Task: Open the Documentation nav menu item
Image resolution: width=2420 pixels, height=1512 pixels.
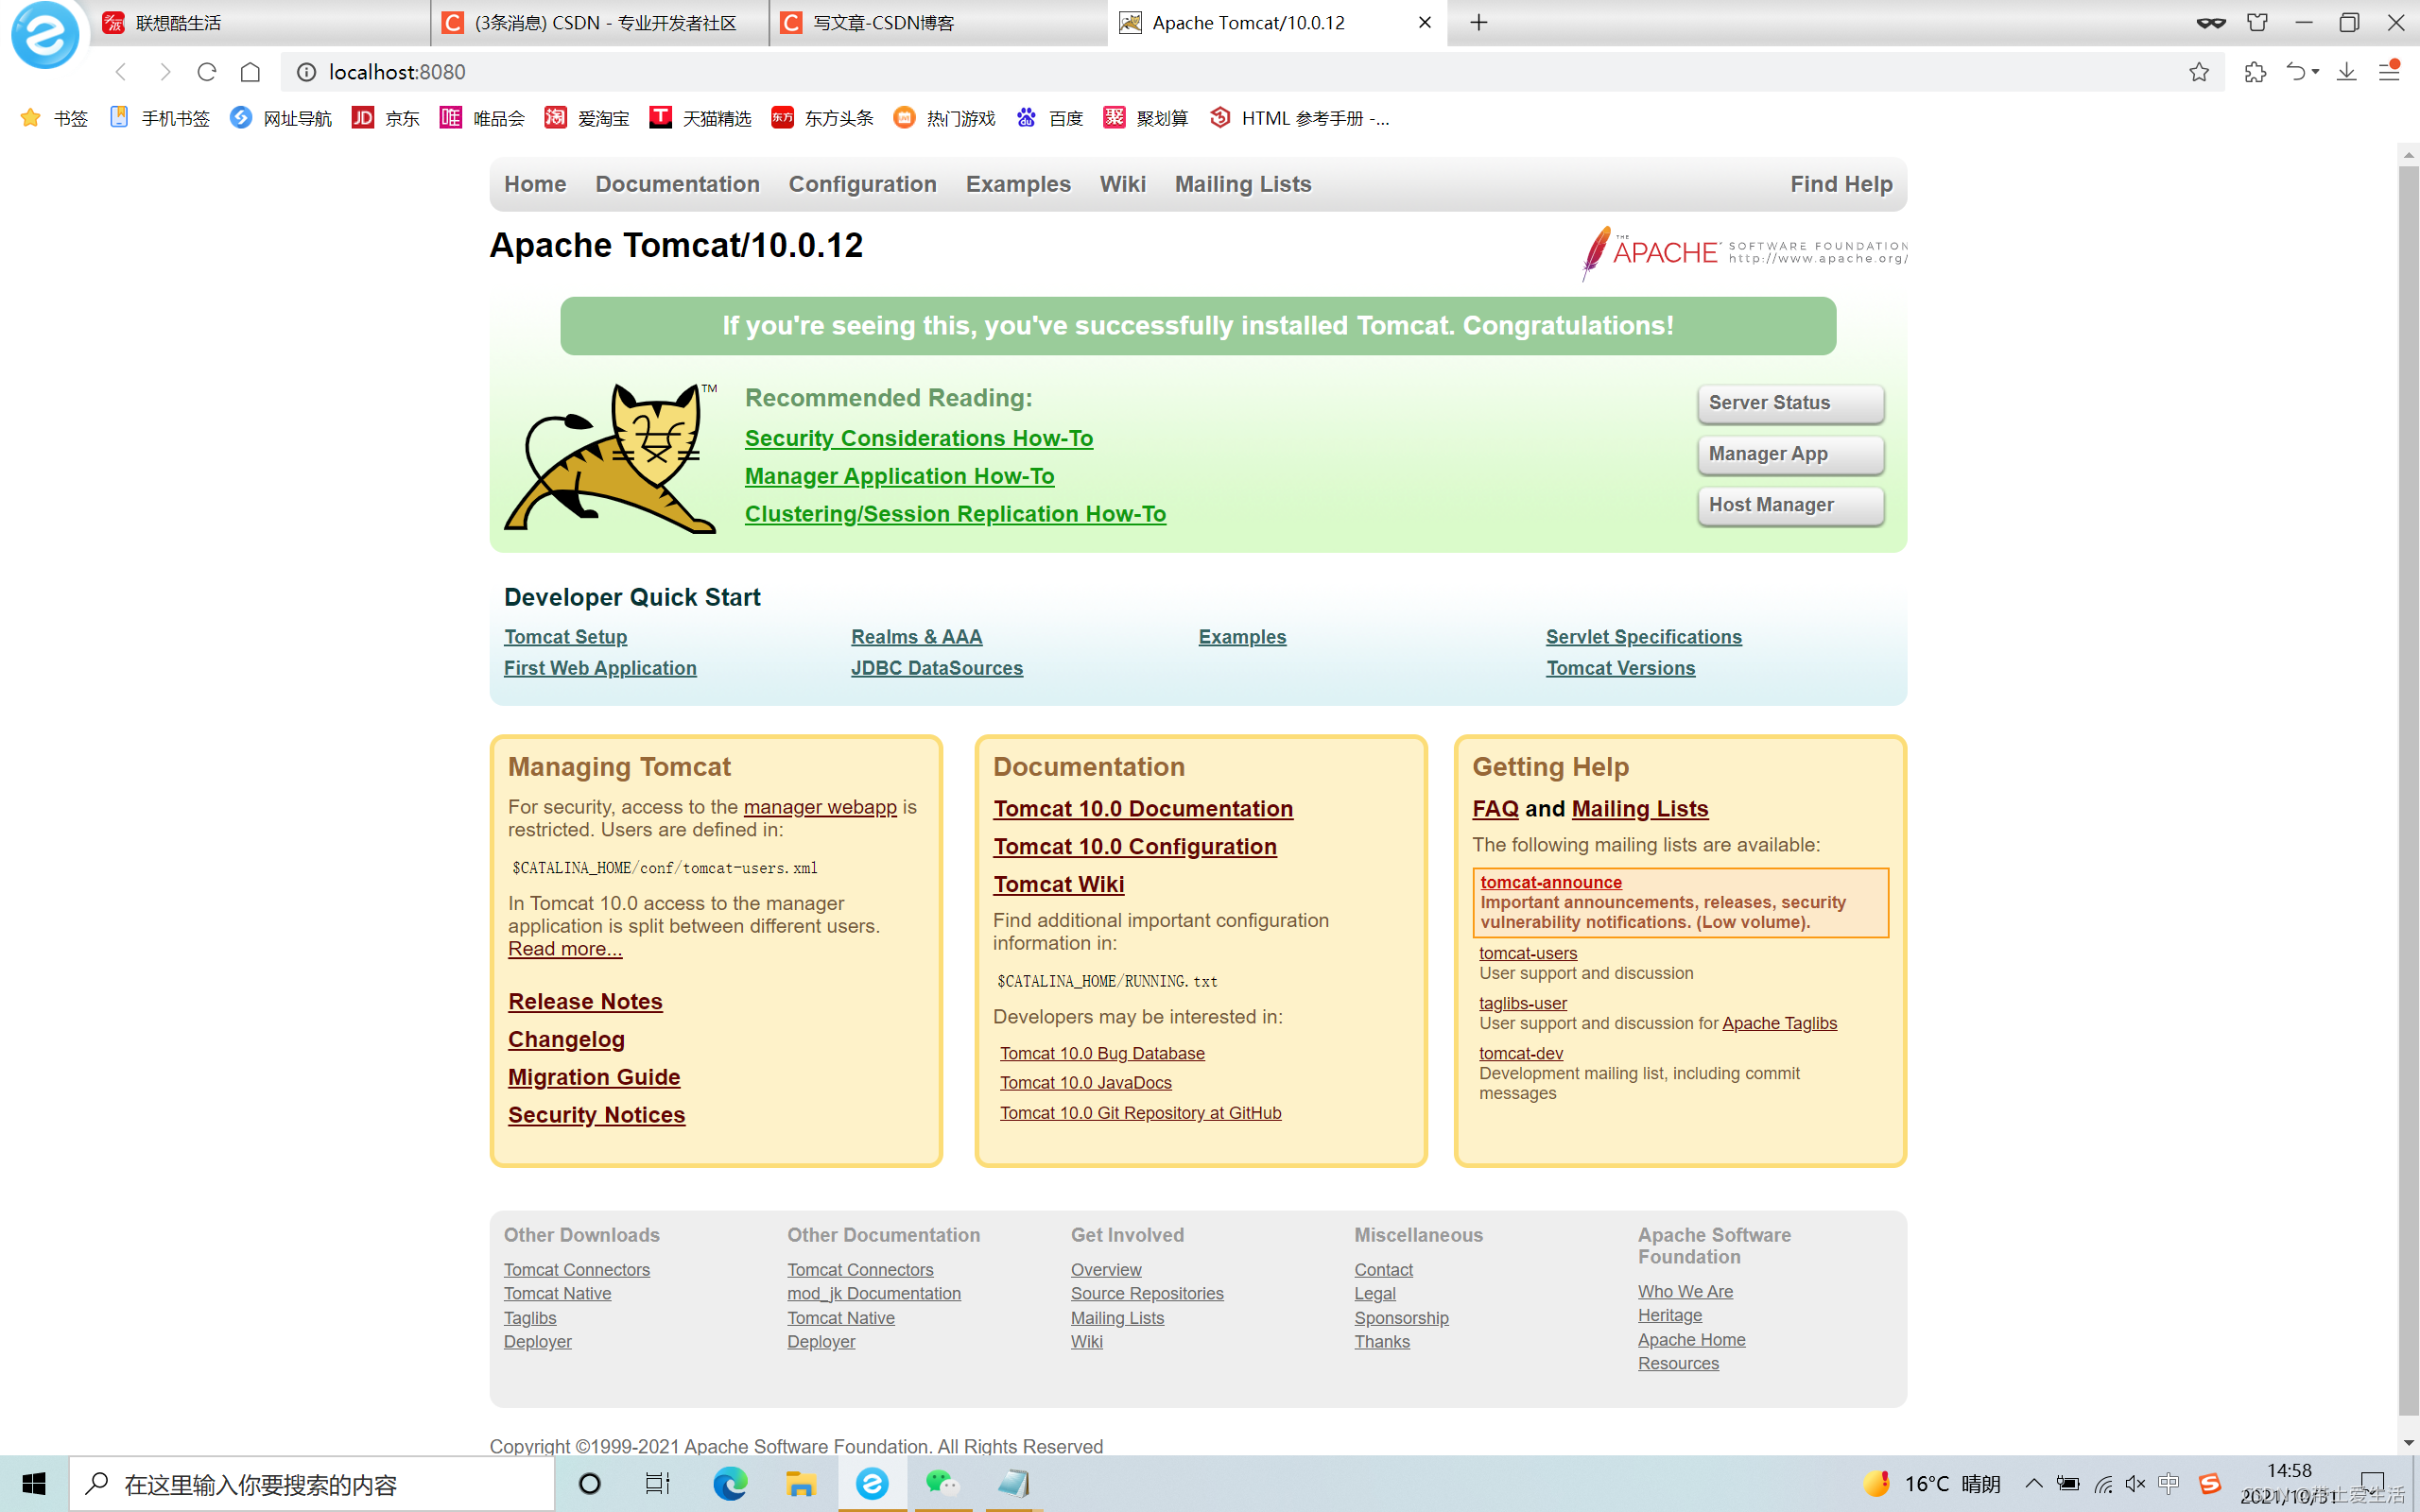Action: point(677,184)
